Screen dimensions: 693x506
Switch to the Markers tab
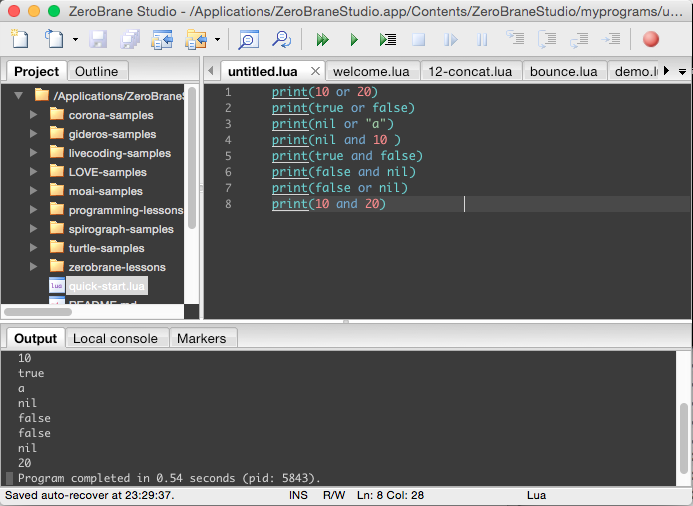(202, 339)
